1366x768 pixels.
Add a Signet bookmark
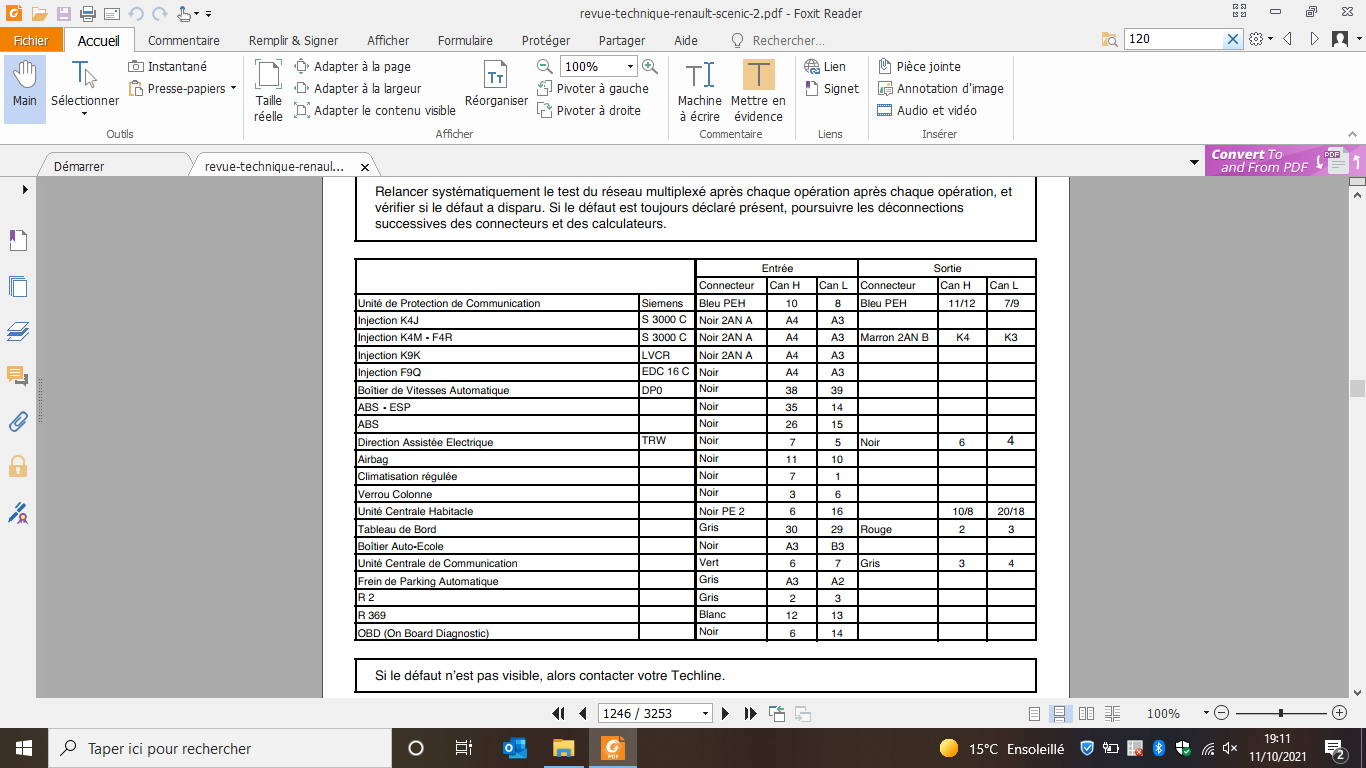coord(831,88)
